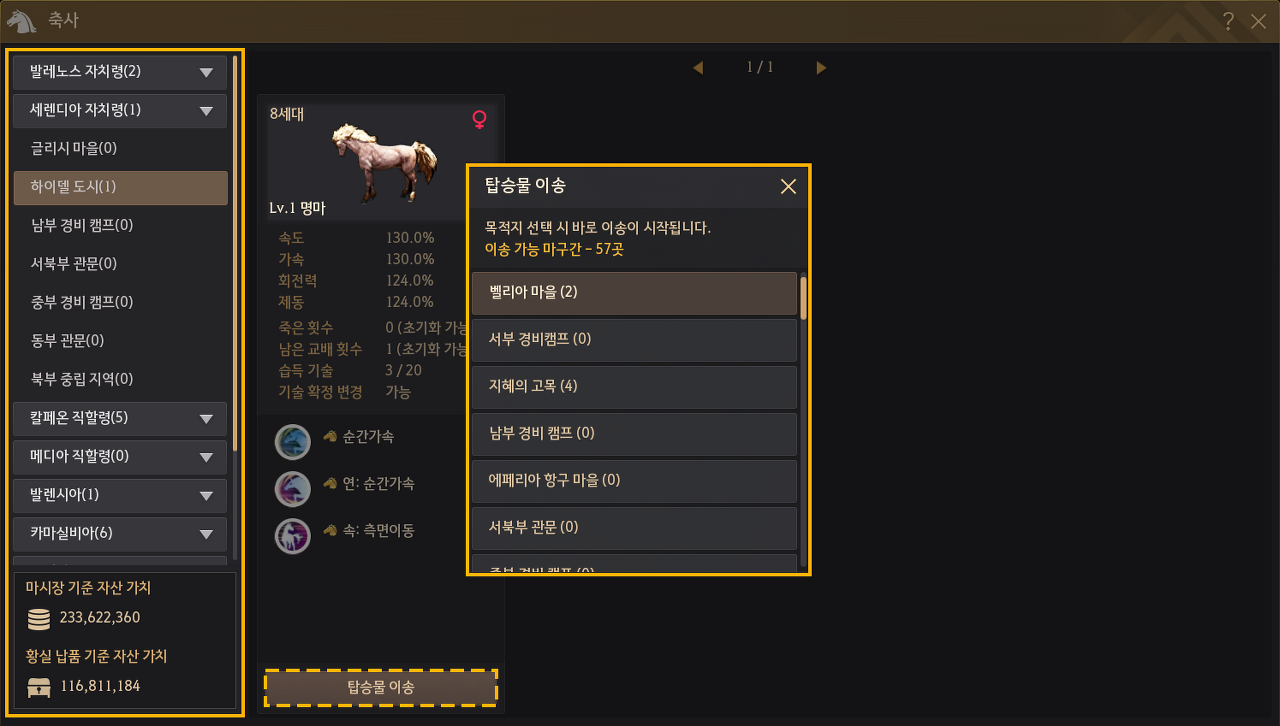1280x726 pixels.
Task: Choose 벨리아 마을 (2) as destination
Action: (634, 293)
